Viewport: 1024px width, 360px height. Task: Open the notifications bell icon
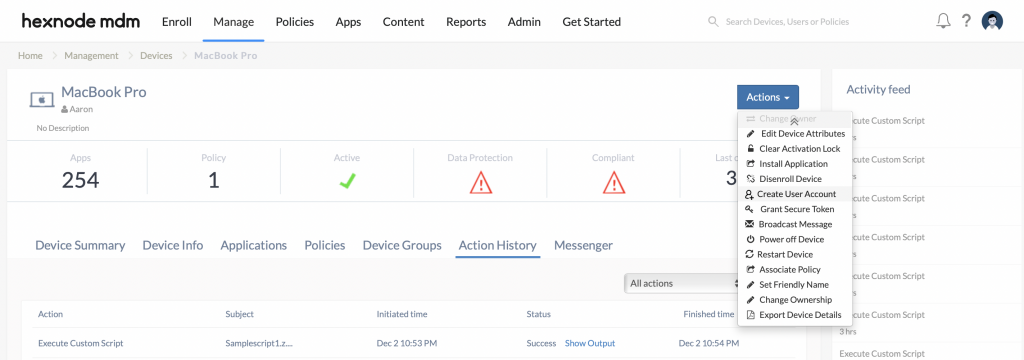(x=943, y=22)
